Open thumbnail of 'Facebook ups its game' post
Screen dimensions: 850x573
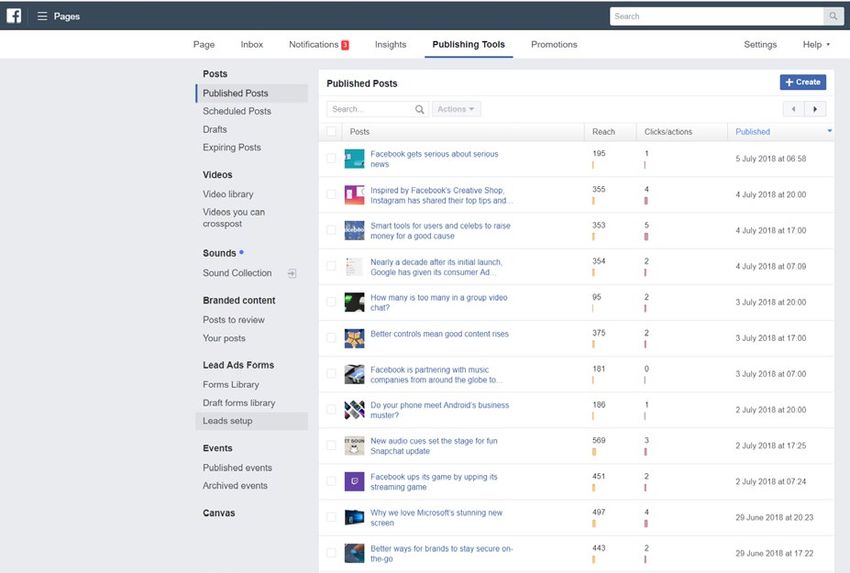[355, 481]
